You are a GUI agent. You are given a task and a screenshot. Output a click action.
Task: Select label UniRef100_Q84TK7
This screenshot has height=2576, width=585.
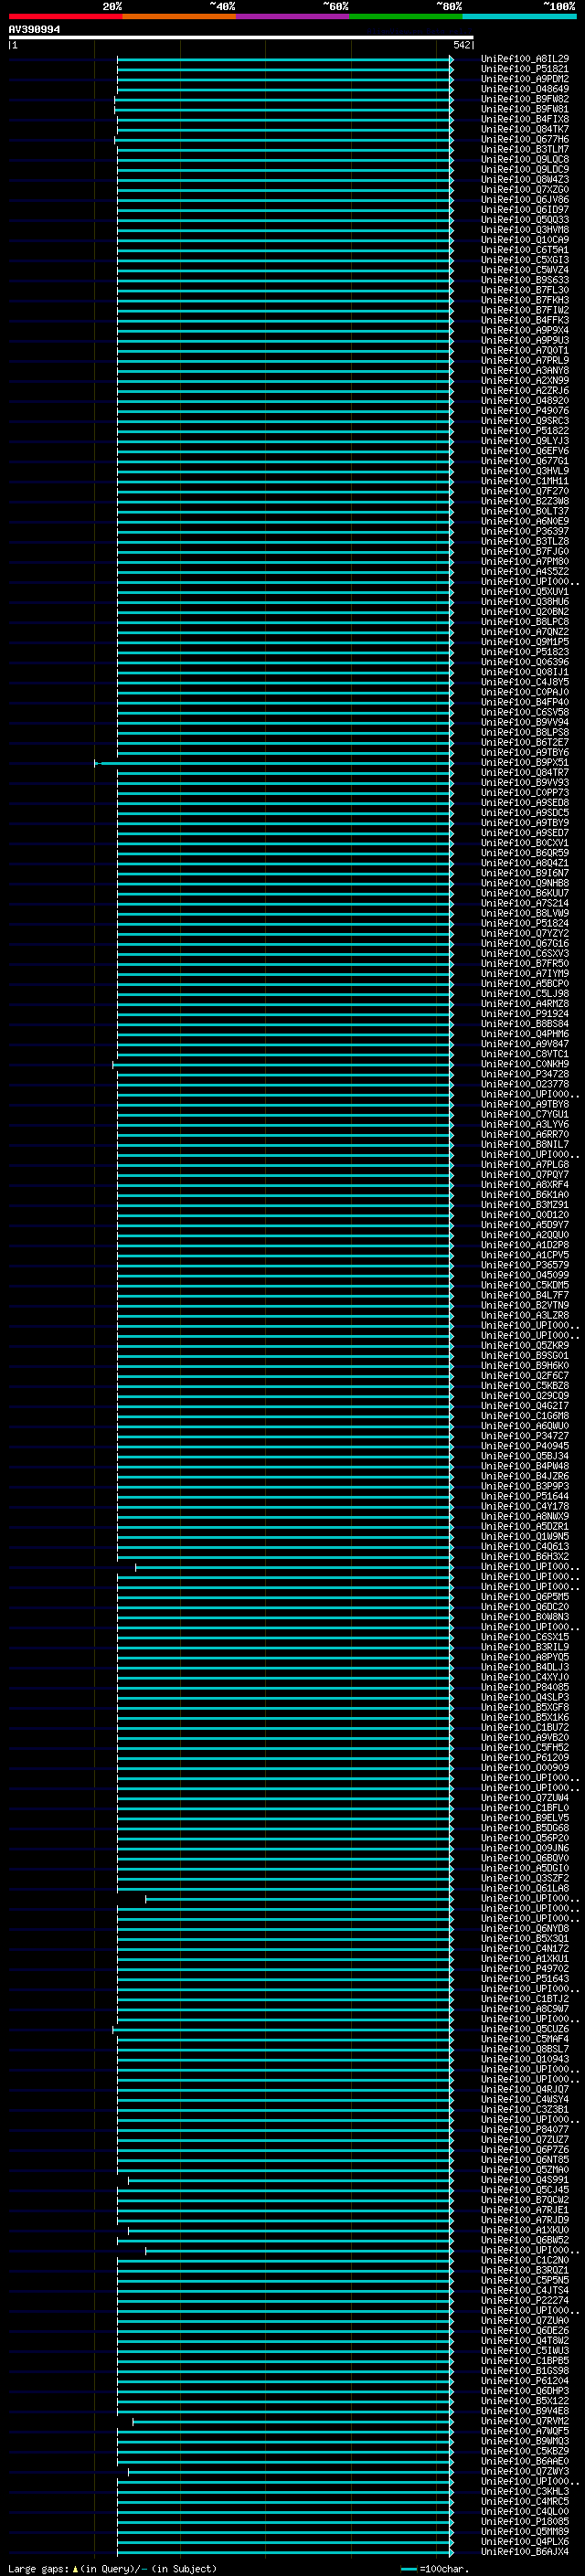[525, 129]
